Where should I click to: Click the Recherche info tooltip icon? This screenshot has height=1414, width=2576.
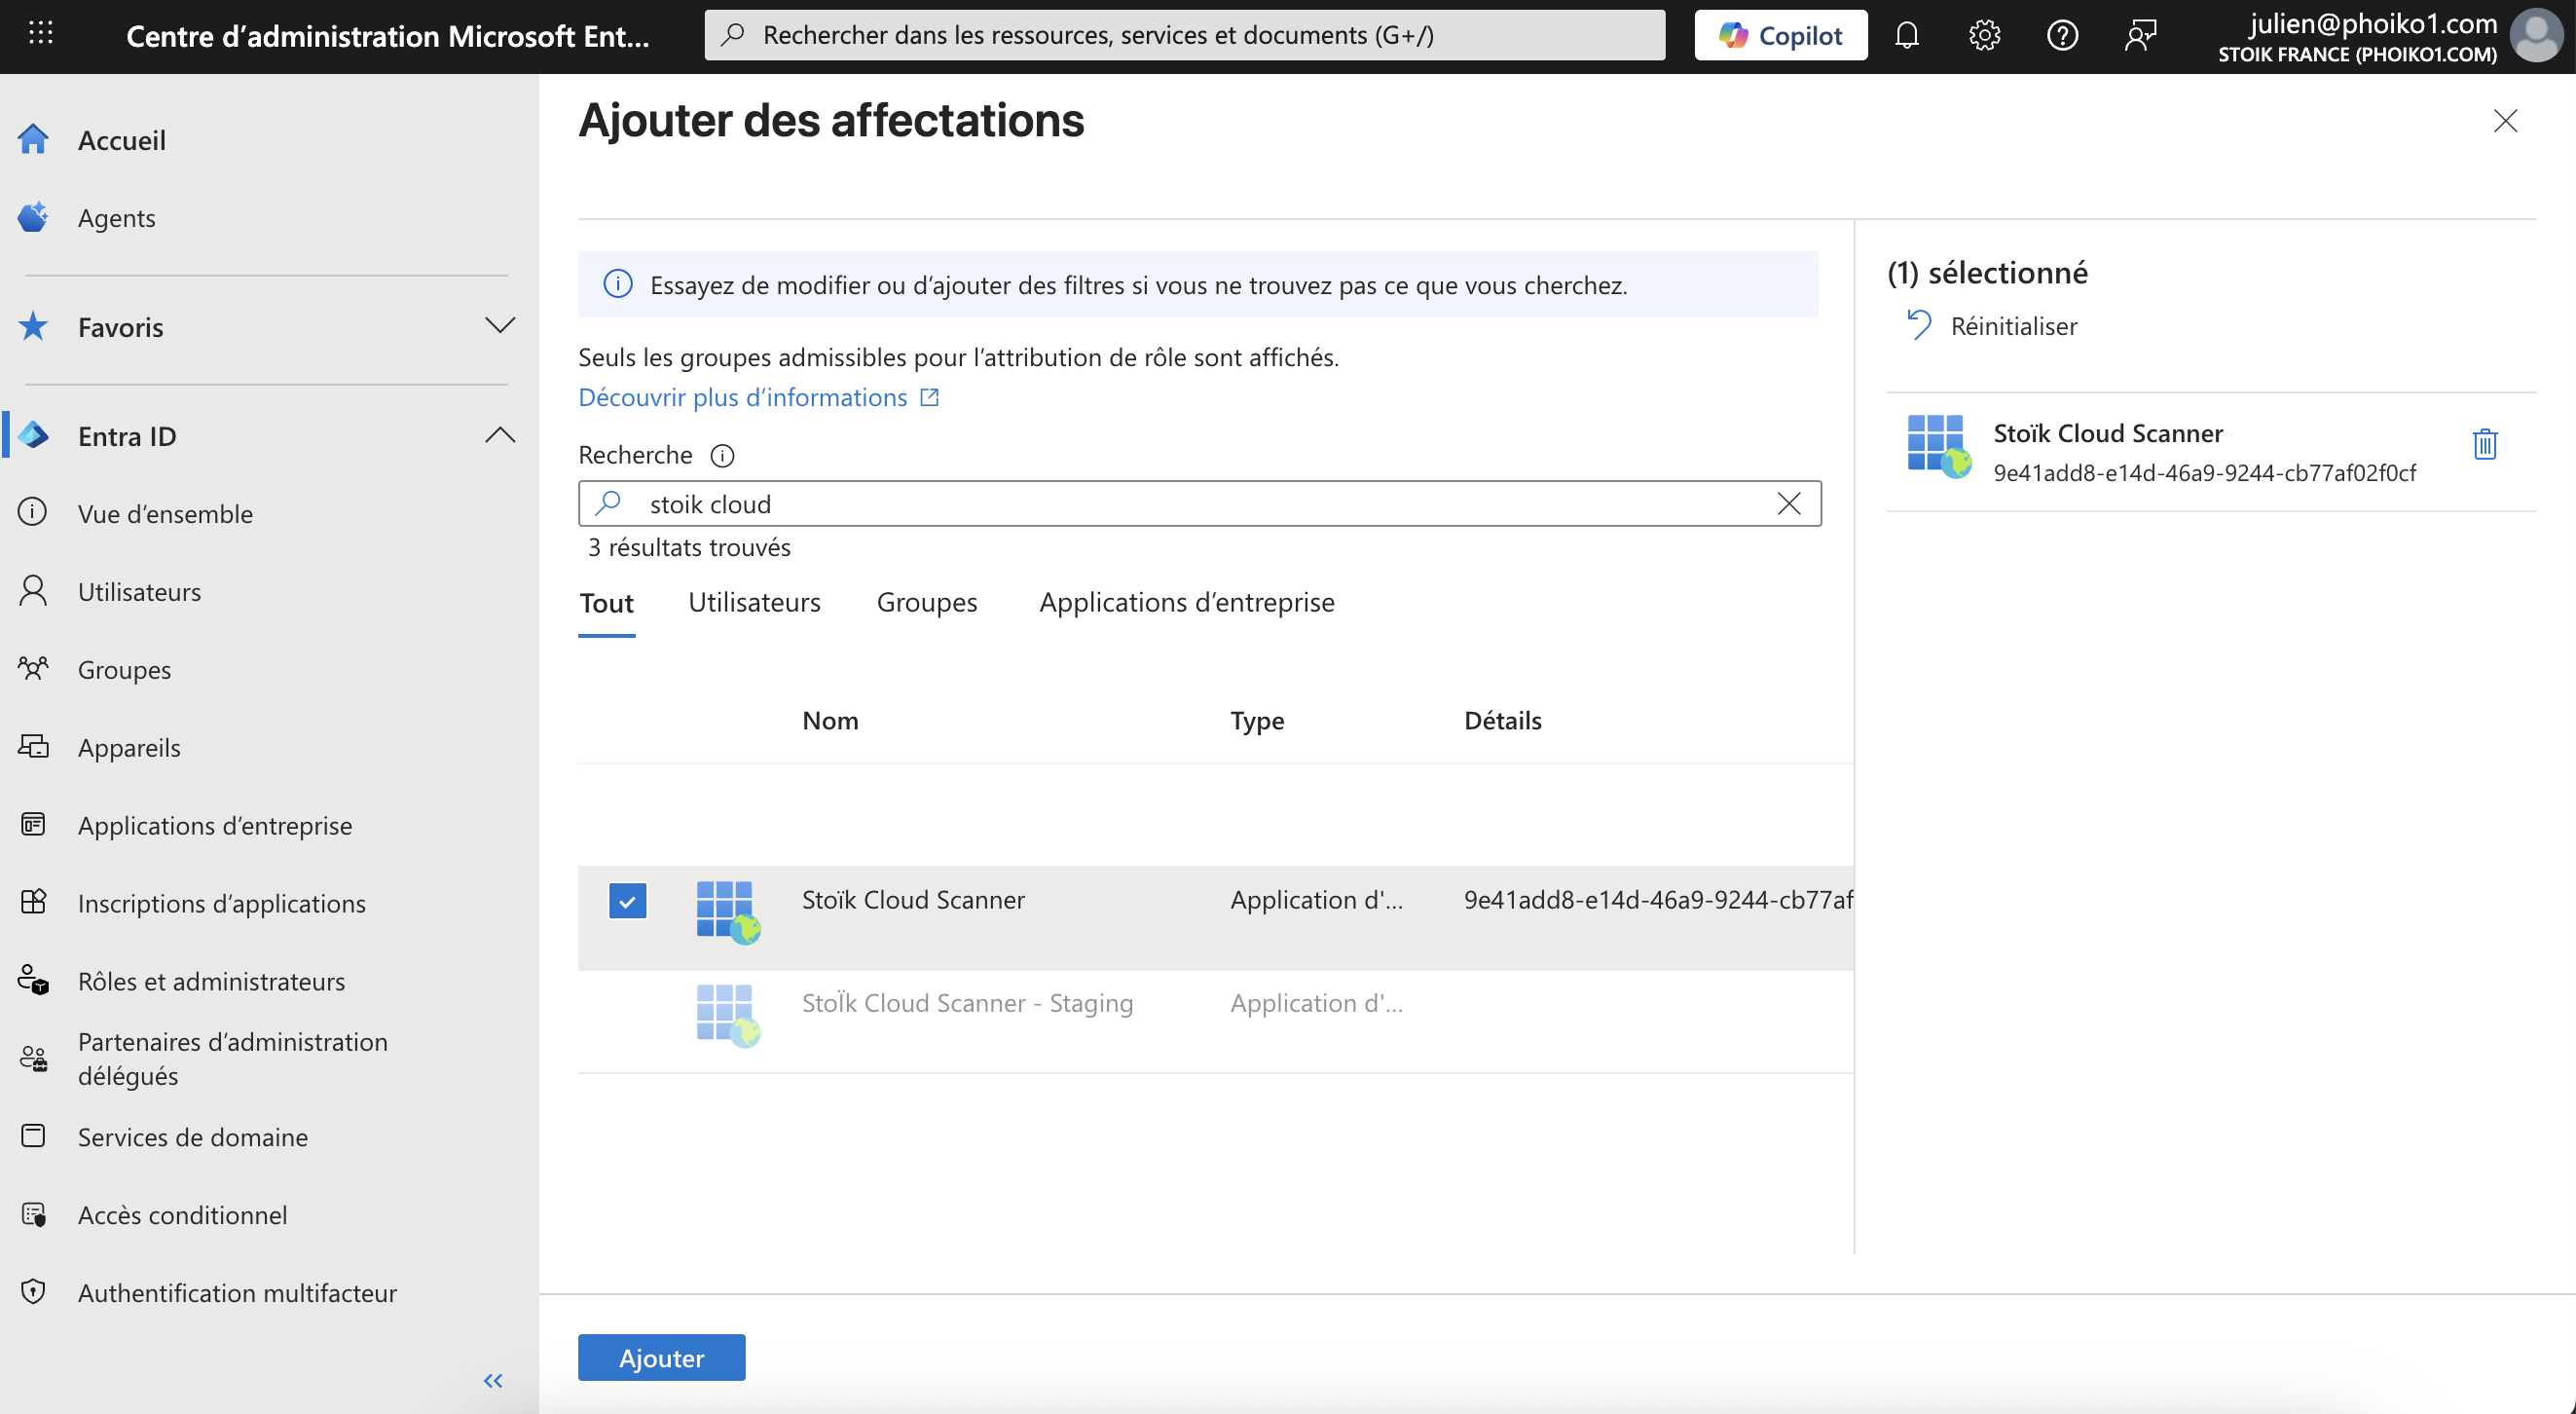[x=722, y=456]
